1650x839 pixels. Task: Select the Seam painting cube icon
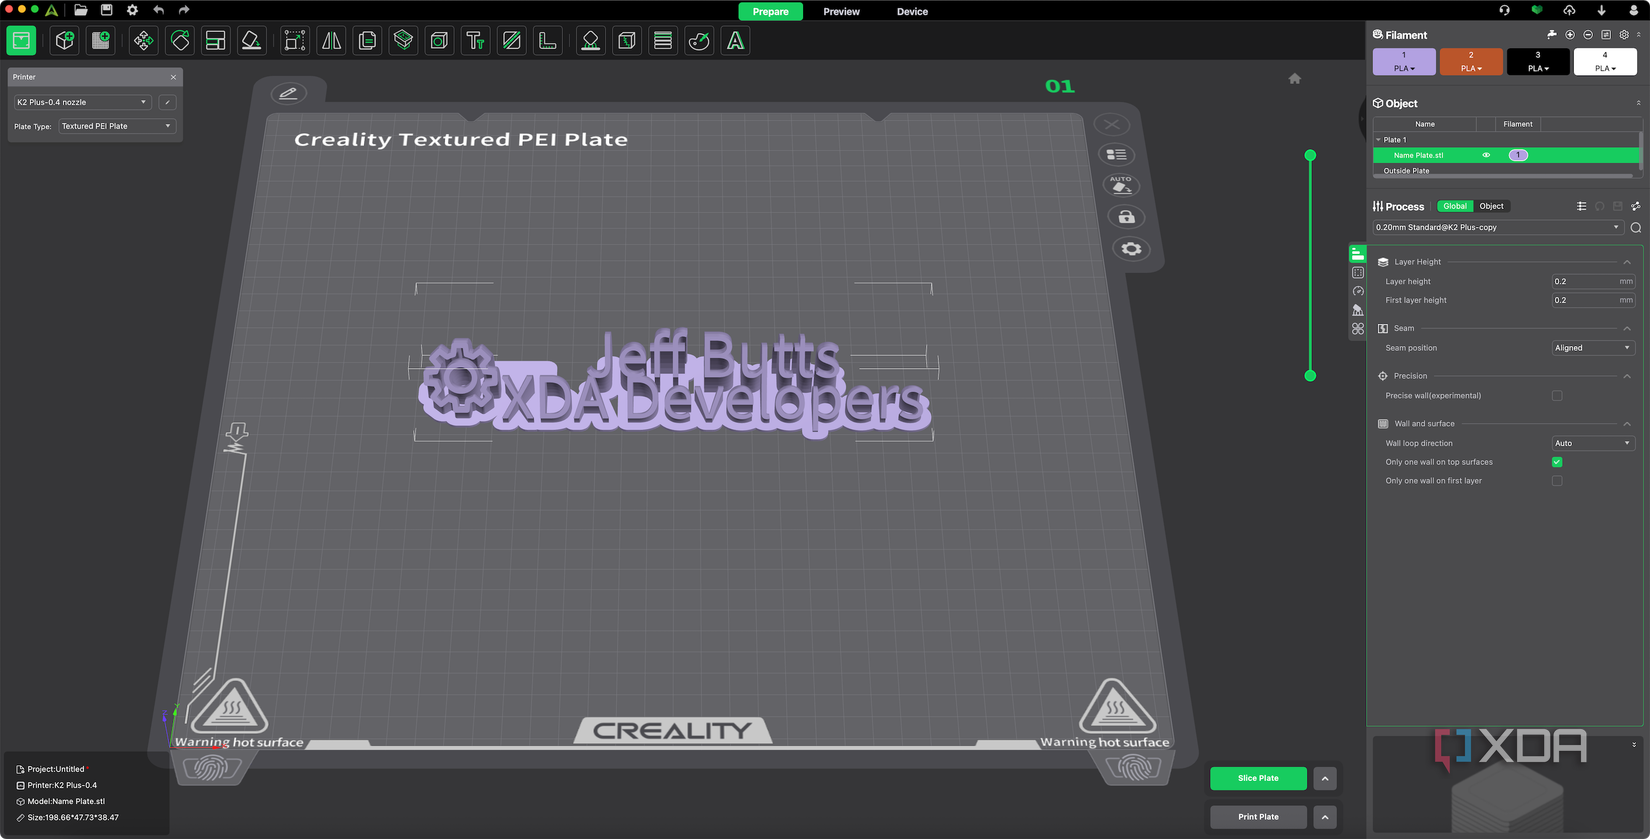click(627, 41)
